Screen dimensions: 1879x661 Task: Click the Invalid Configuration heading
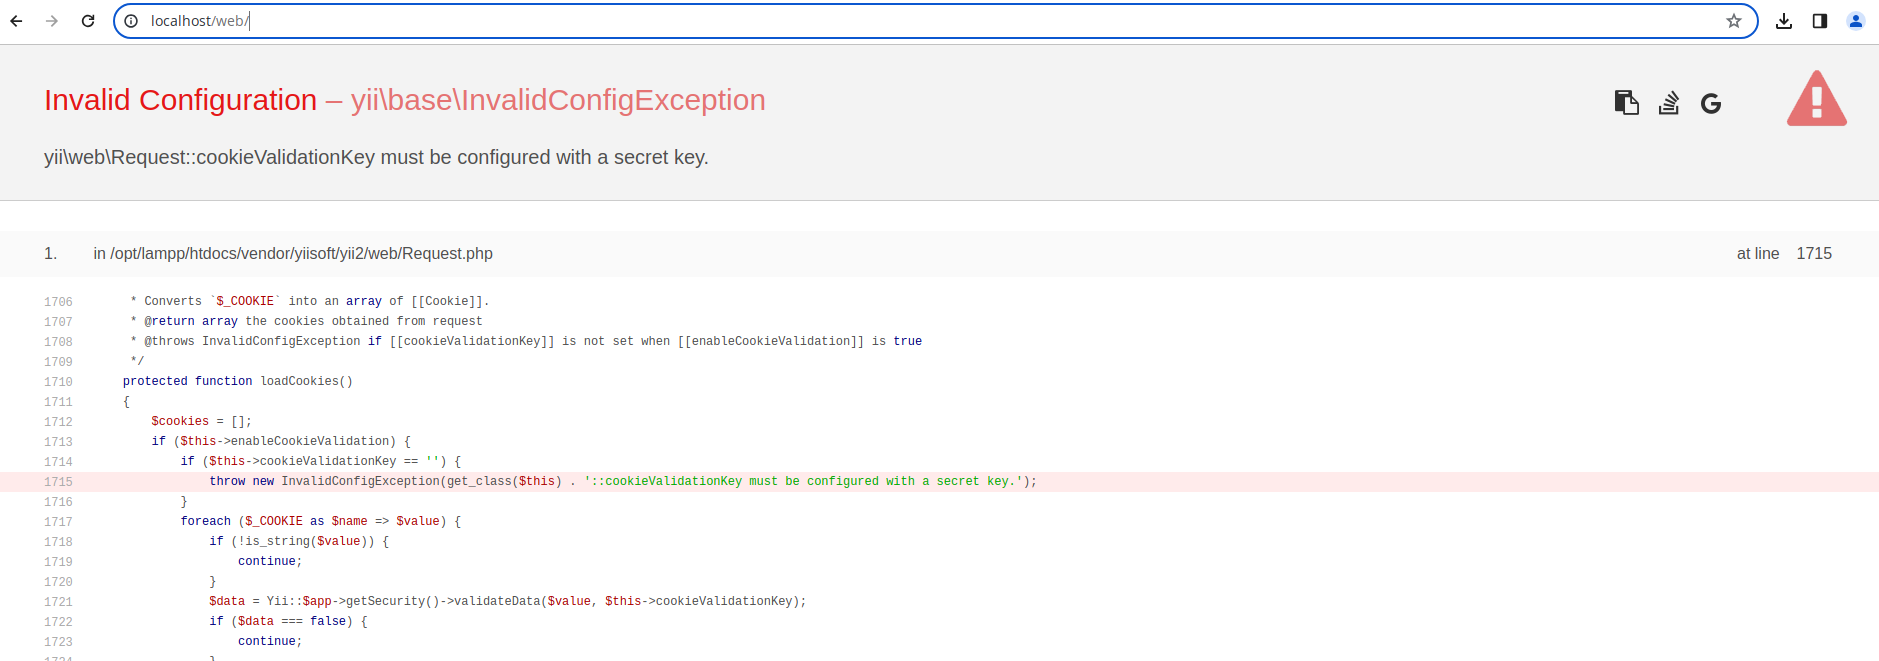click(x=180, y=100)
